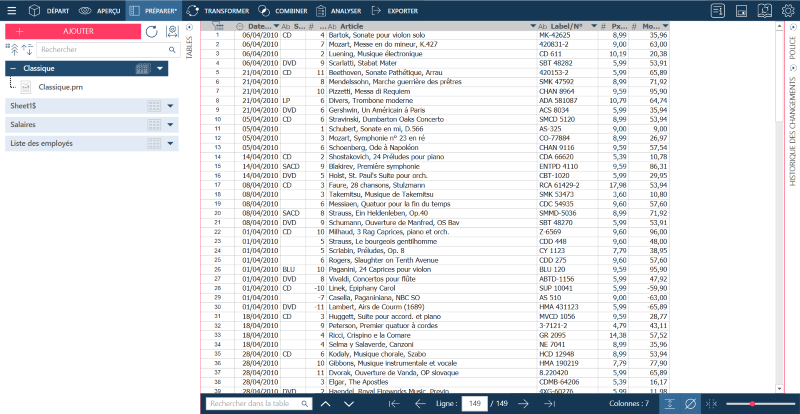Select the Liste des employés table
This screenshot has height=414, width=800.
pyautogui.click(x=92, y=143)
